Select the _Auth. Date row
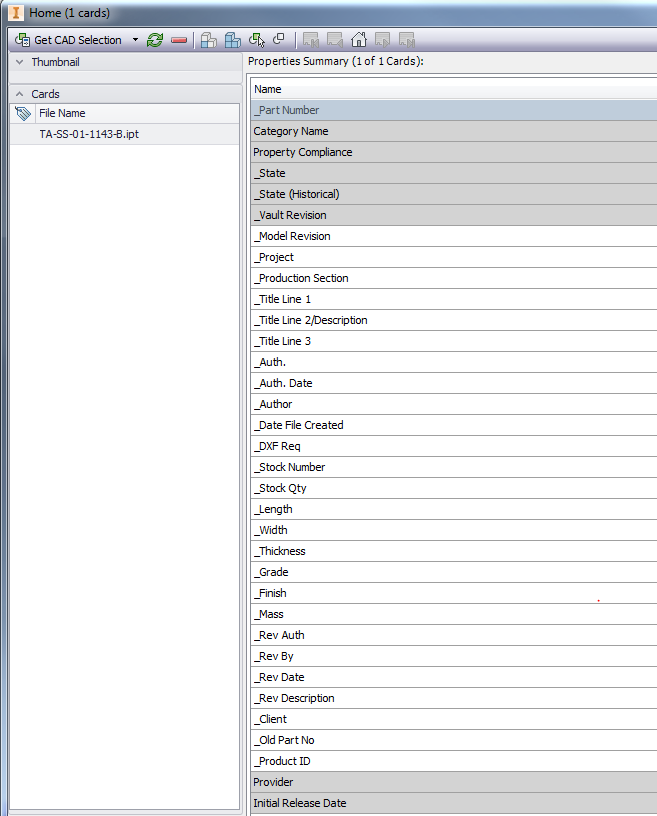 [x=453, y=383]
